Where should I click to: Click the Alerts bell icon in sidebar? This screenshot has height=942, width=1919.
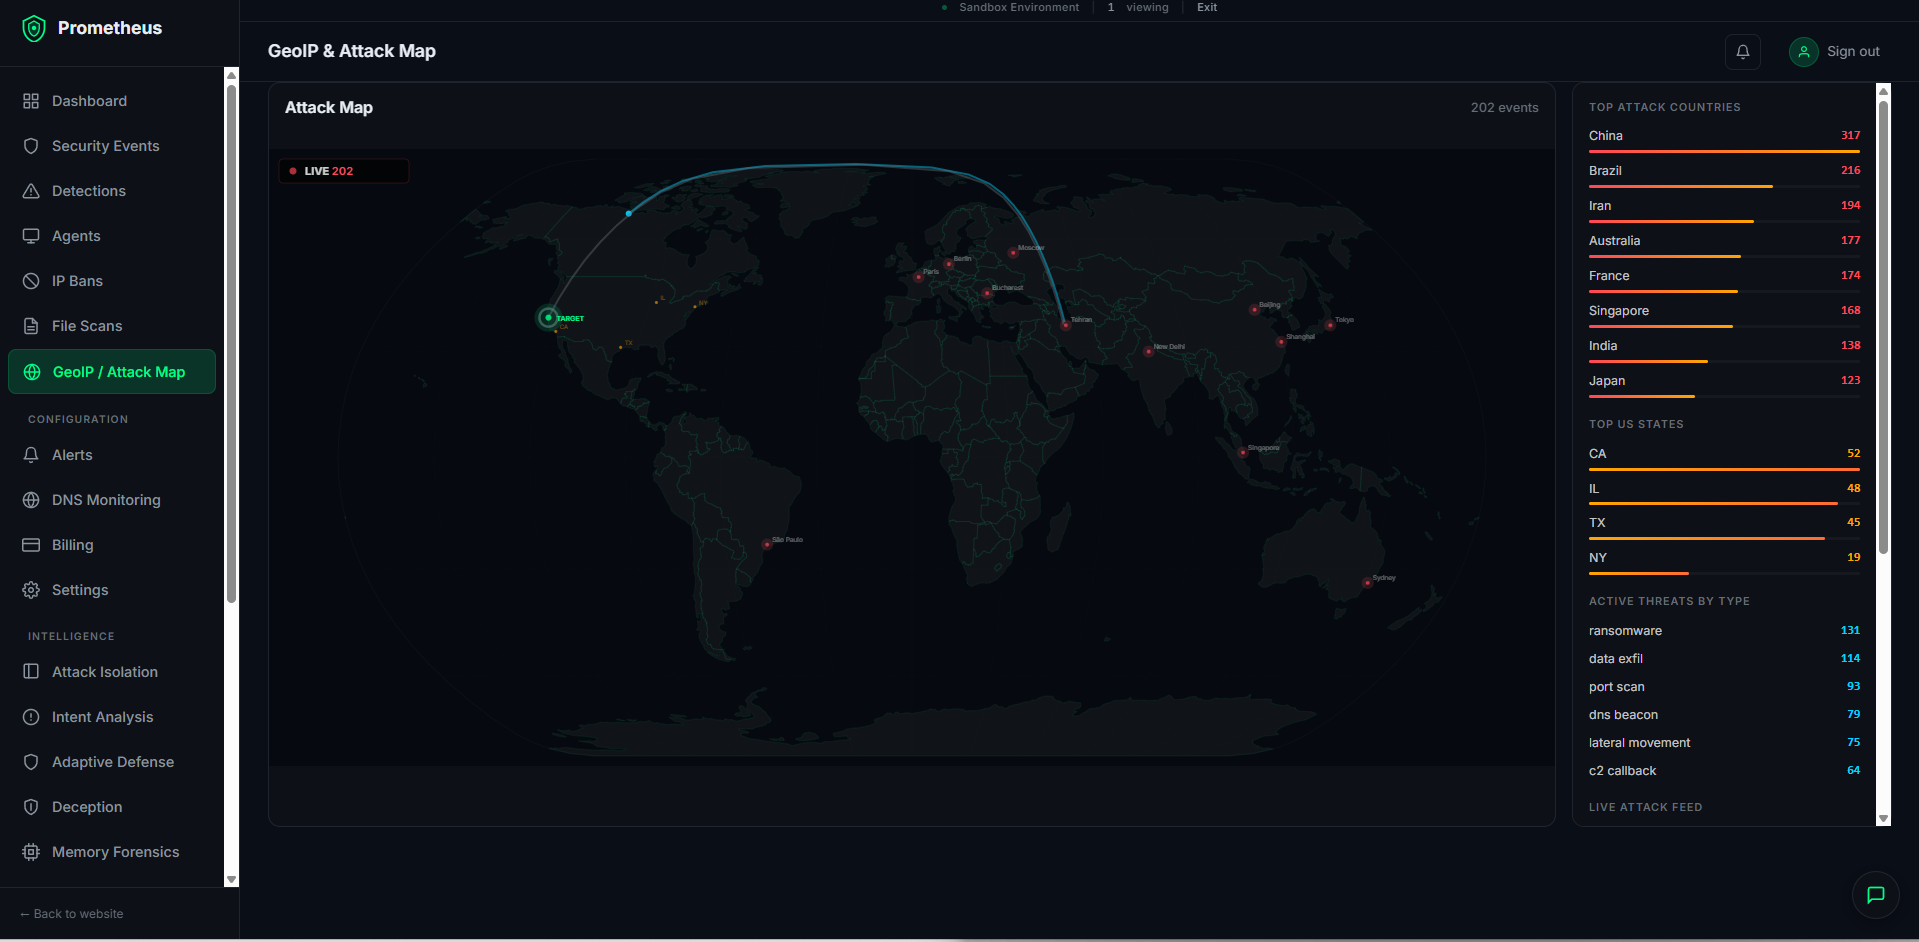click(31, 455)
